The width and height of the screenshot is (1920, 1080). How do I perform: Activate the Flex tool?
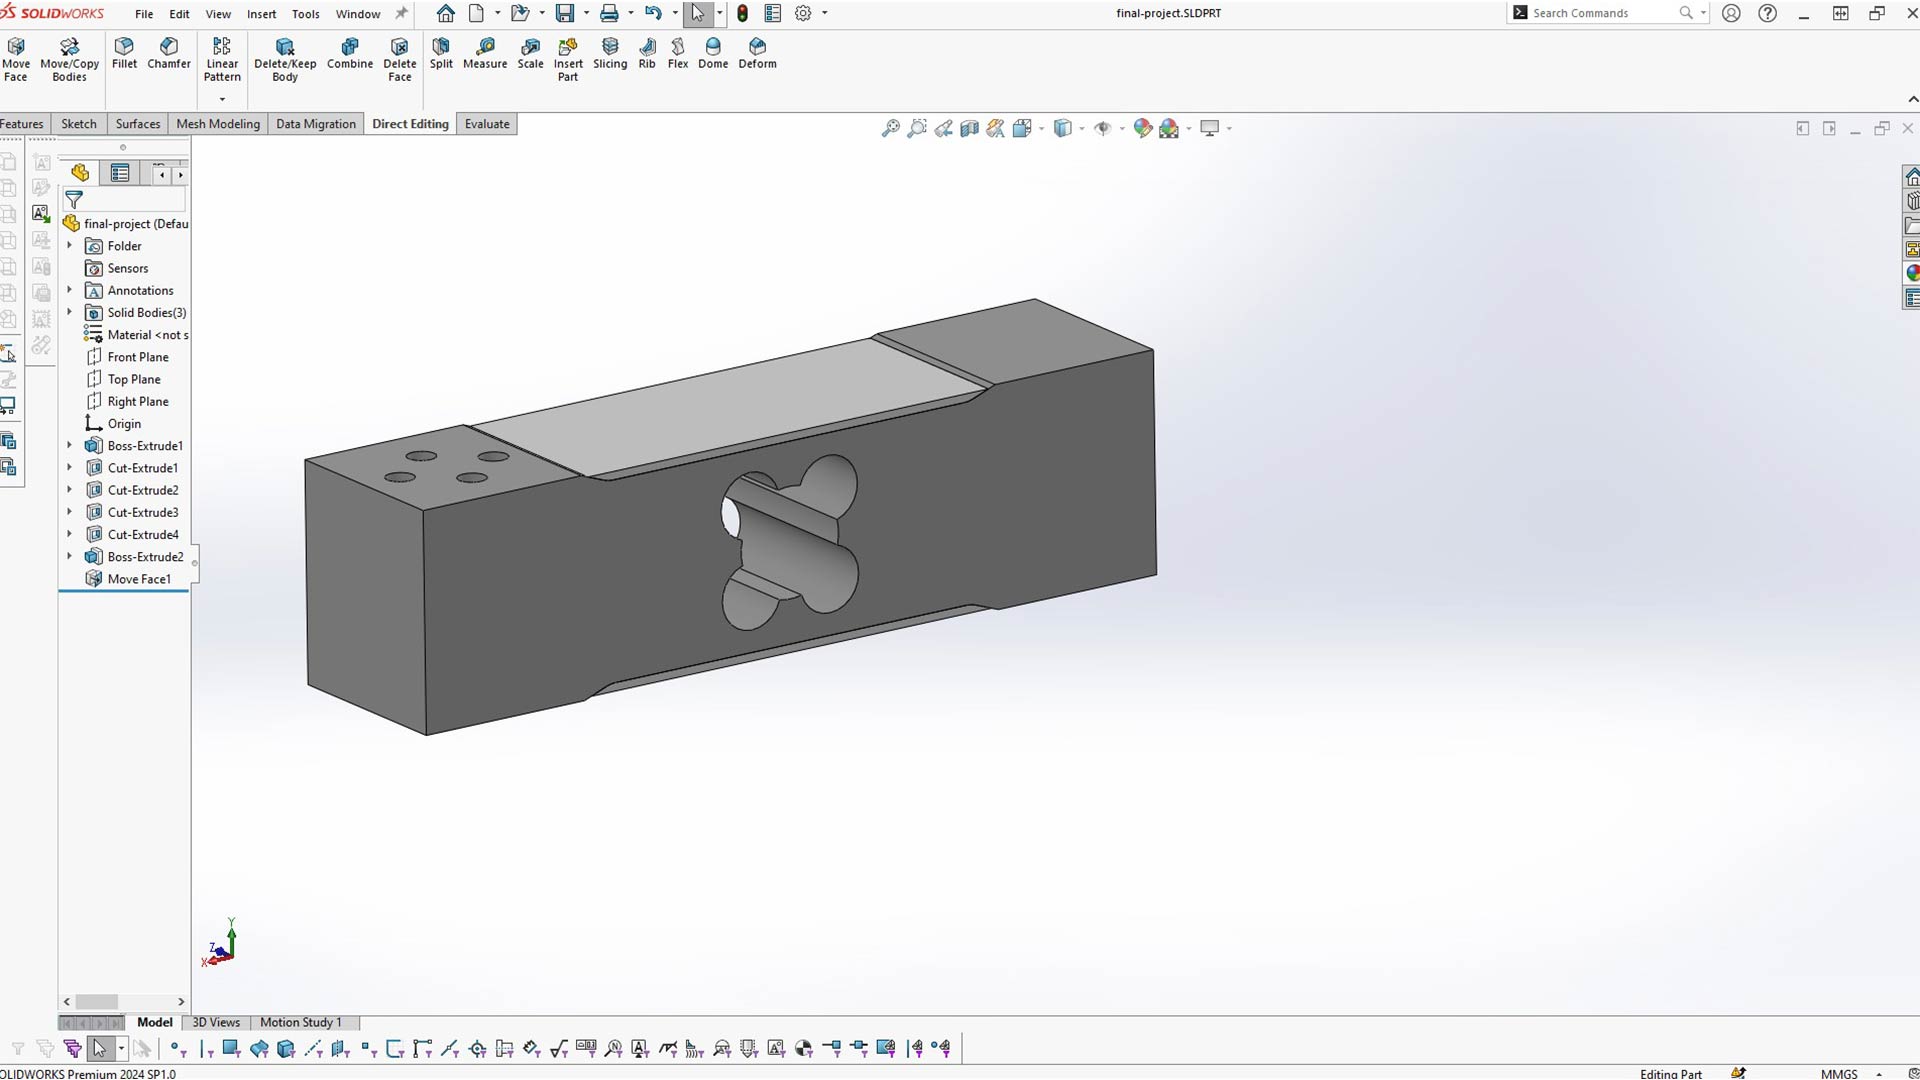pyautogui.click(x=678, y=54)
